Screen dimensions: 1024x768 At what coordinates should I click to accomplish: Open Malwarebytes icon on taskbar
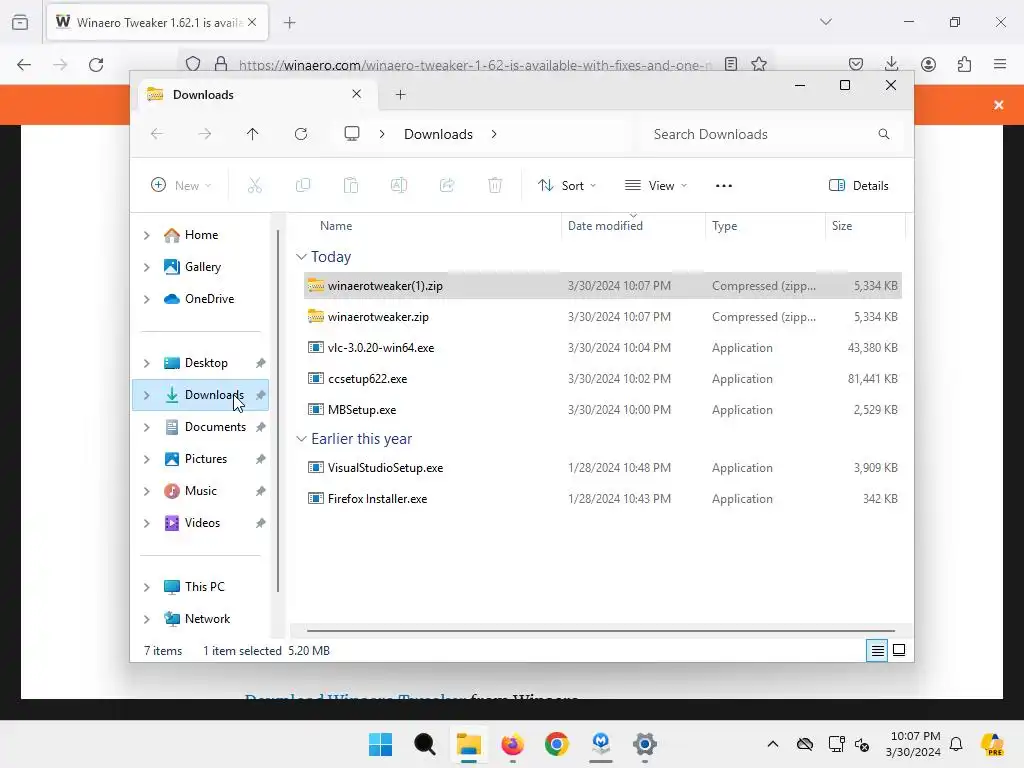point(601,744)
